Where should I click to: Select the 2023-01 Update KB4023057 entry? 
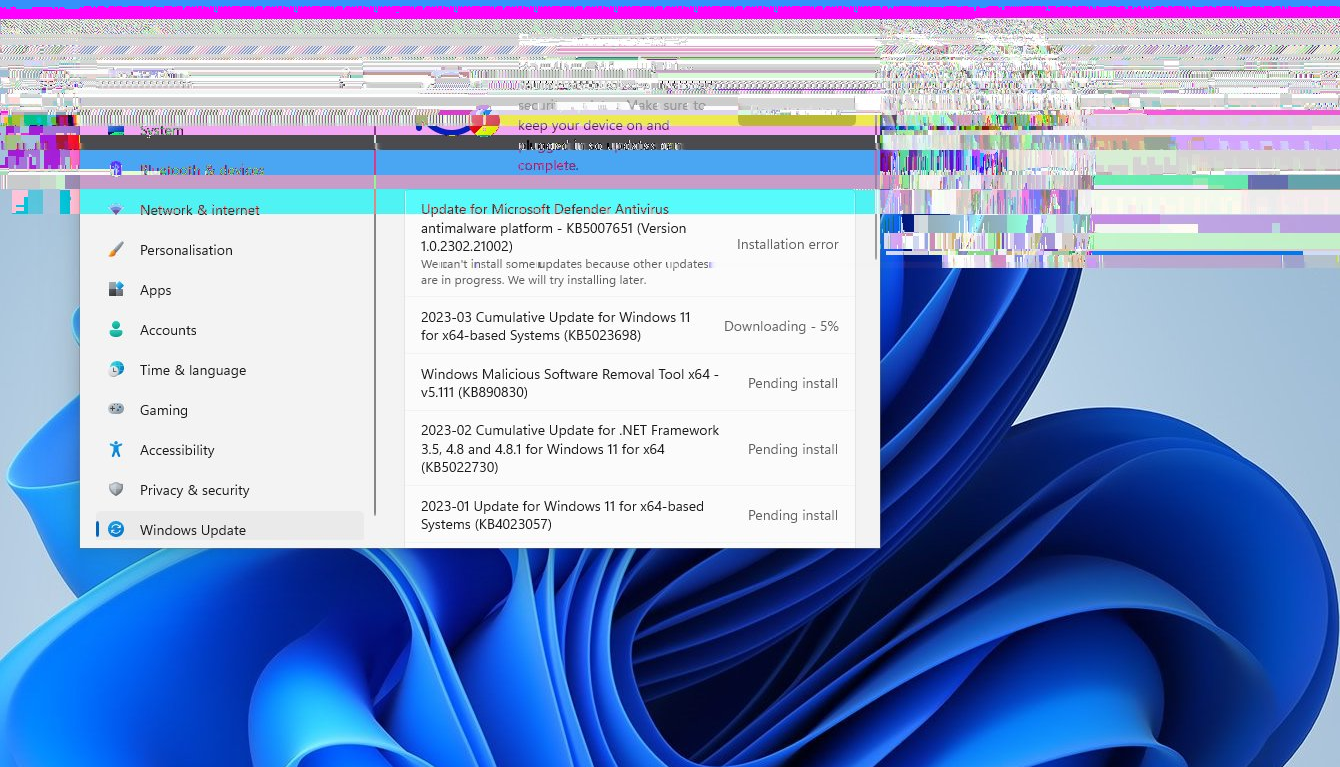pyautogui.click(x=562, y=515)
